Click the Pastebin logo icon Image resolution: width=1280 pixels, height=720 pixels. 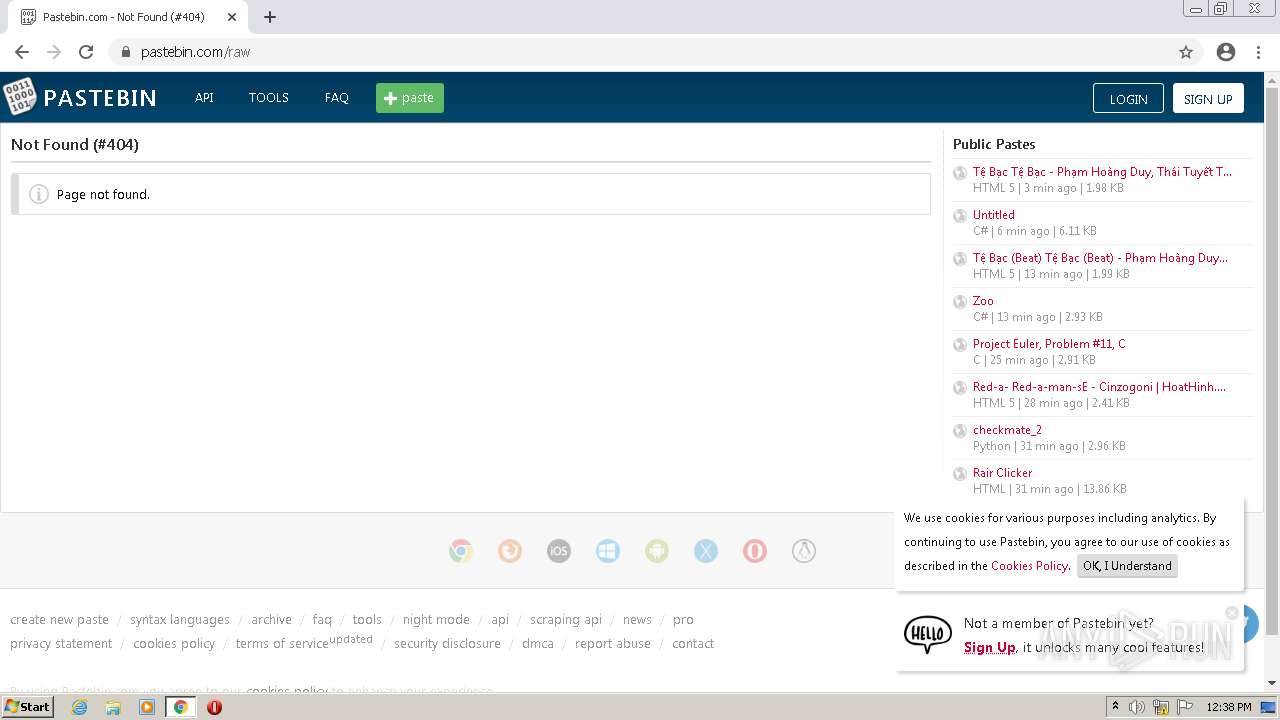point(19,97)
